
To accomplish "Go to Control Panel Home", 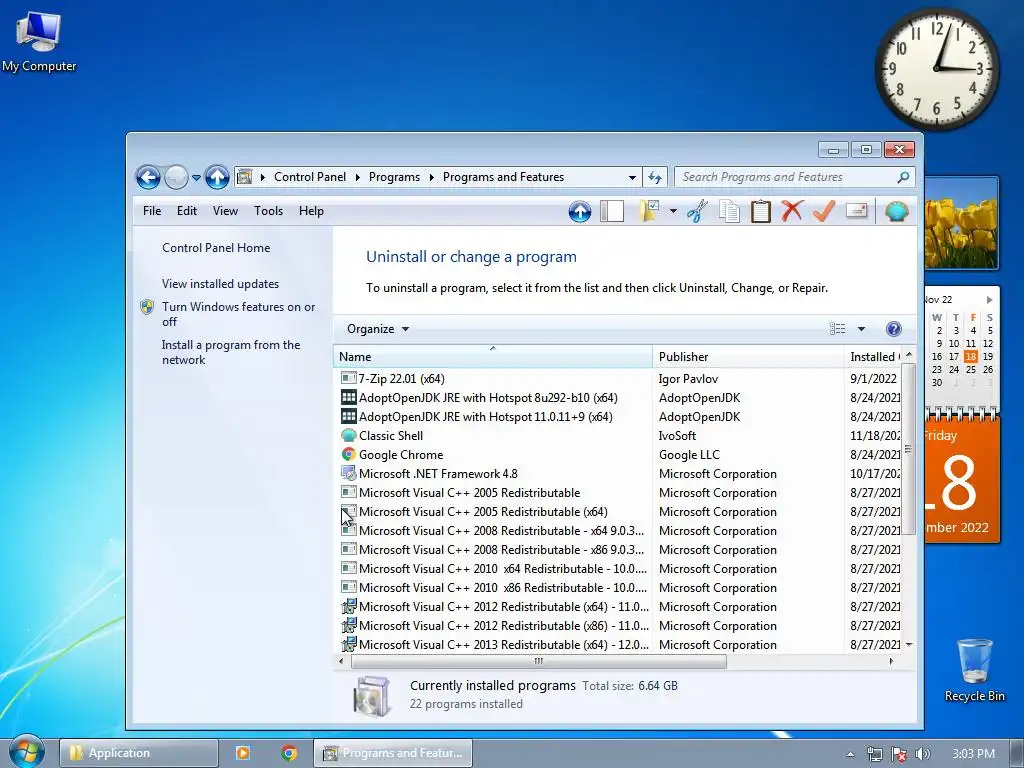I will click(x=216, y=248).
